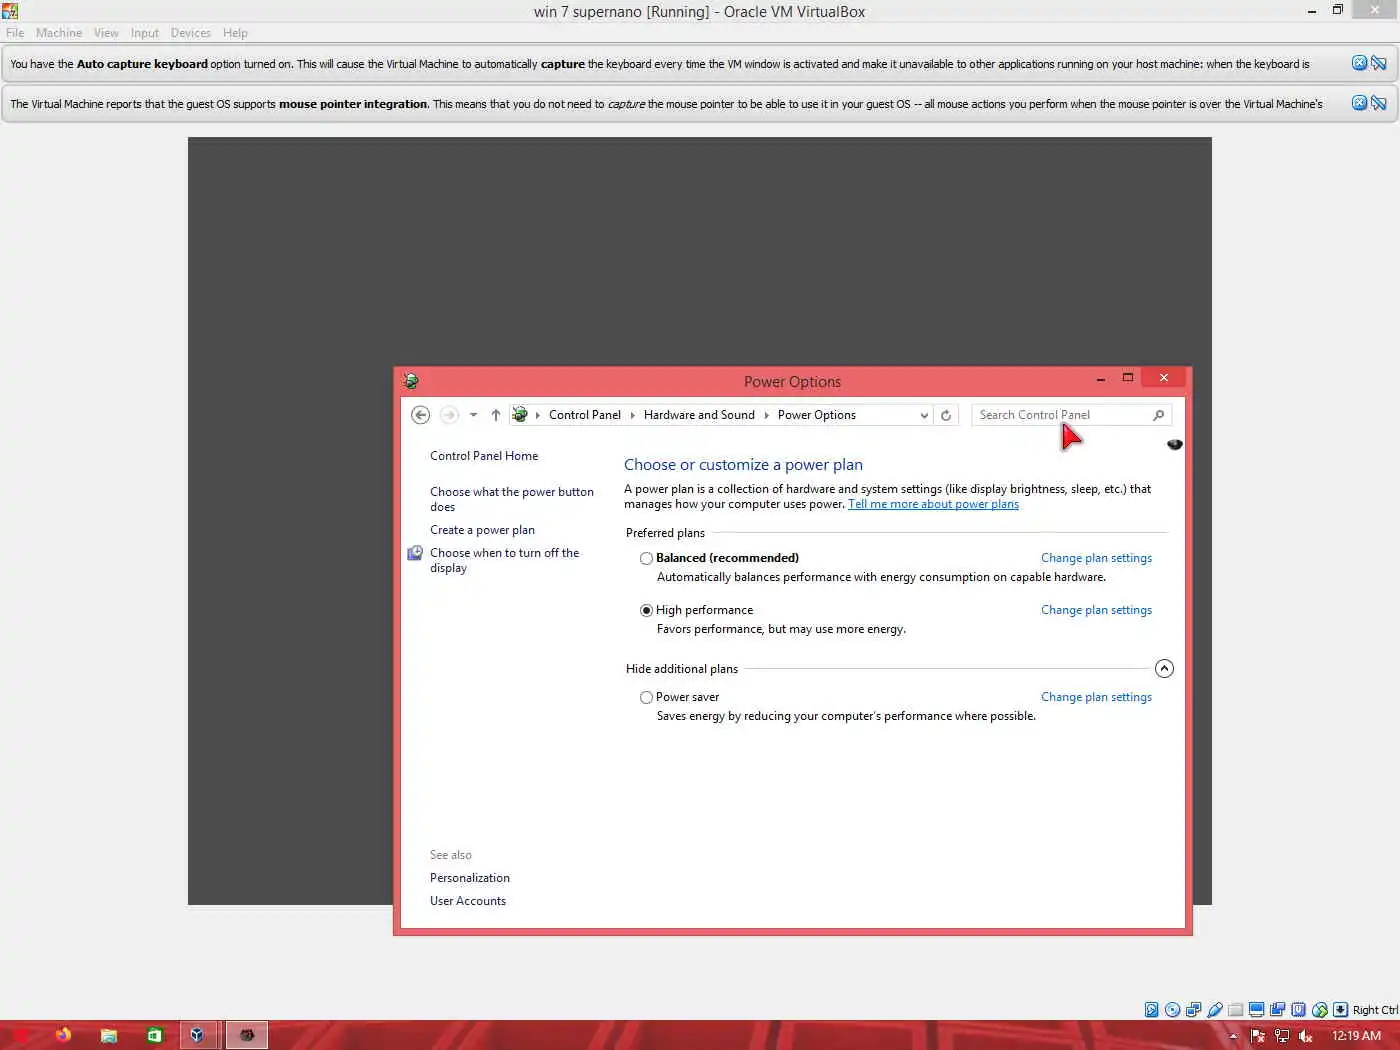1400x1050 pixels.
Task: Click the network tray icon
Action: (1282, 1036)
